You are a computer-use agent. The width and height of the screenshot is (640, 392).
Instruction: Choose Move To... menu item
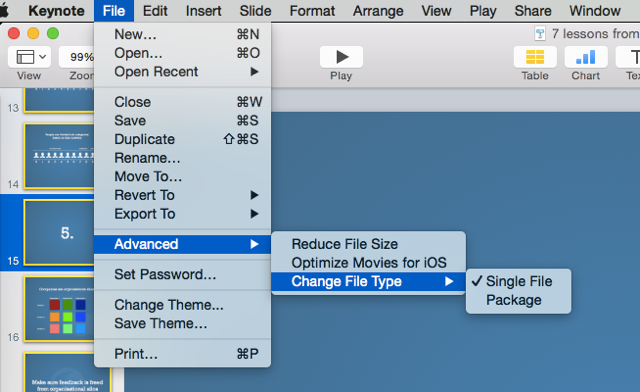[x=182, y=176]
